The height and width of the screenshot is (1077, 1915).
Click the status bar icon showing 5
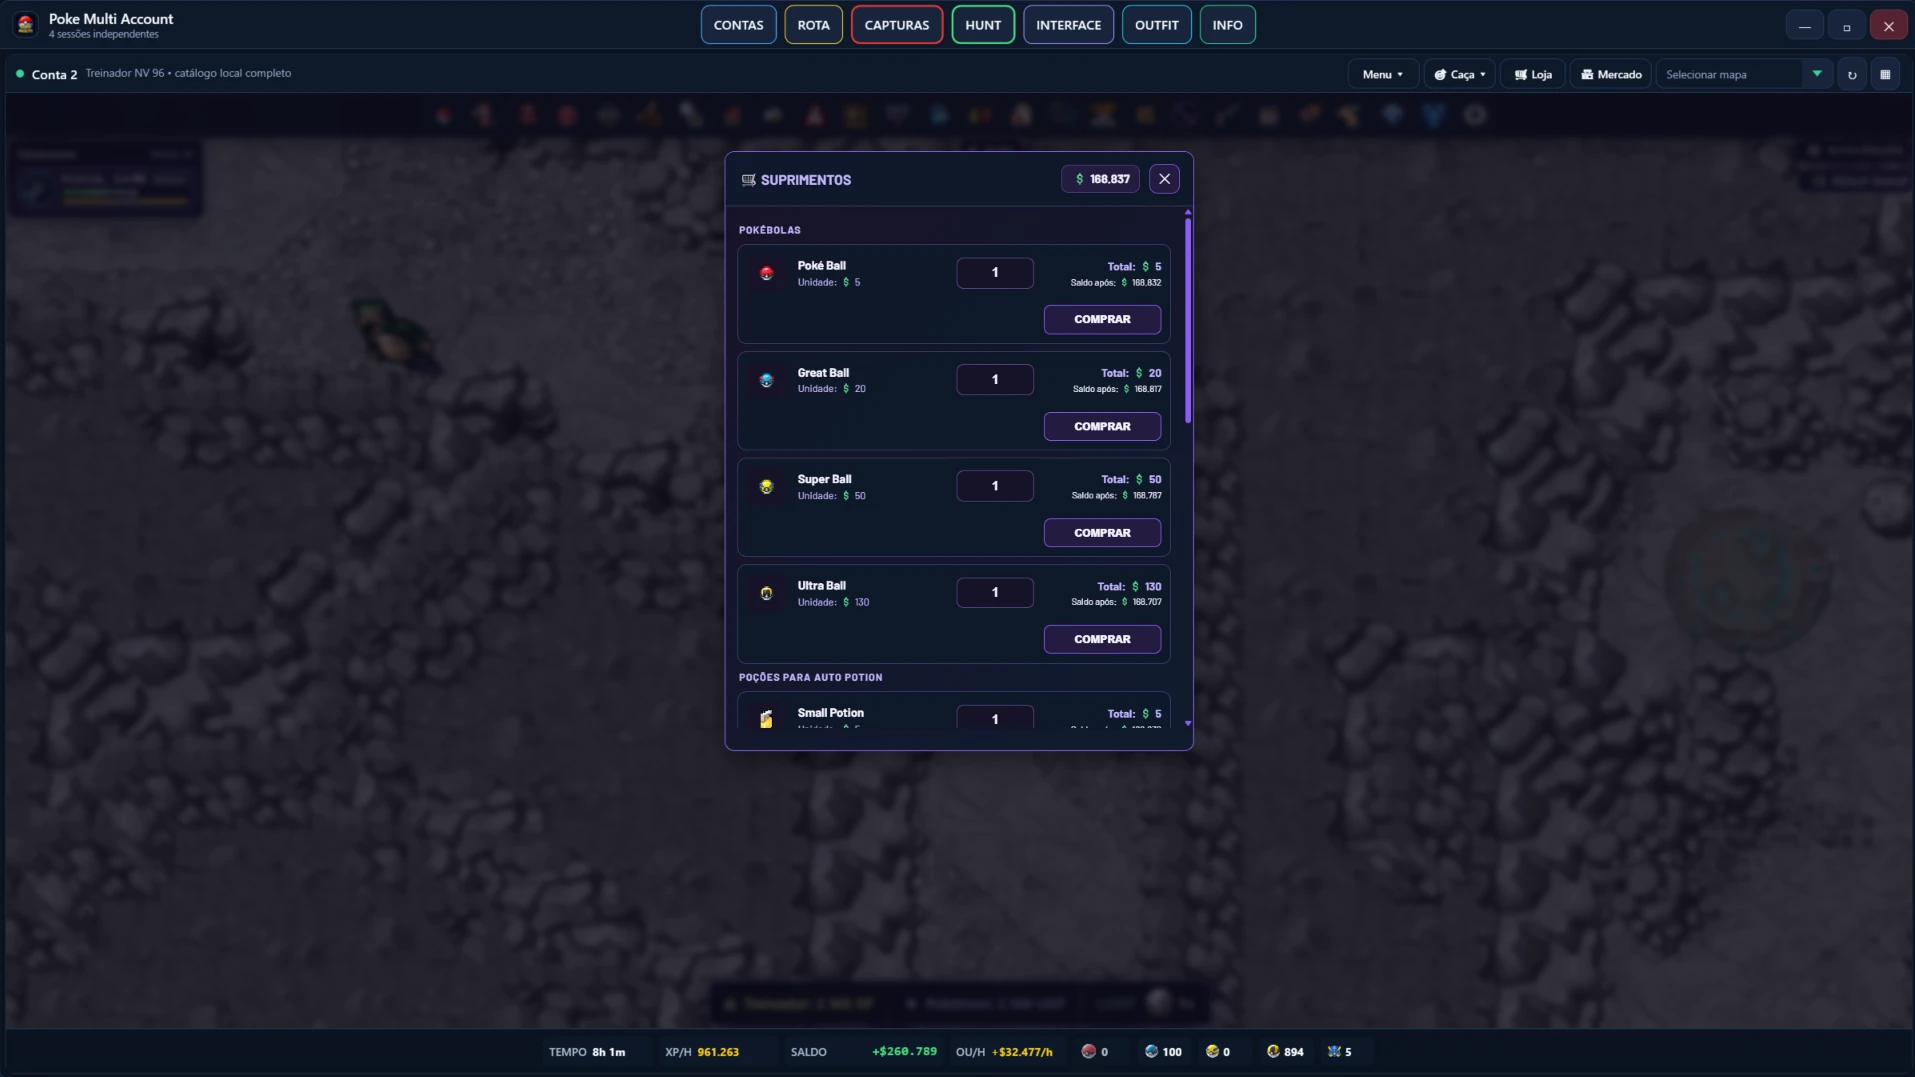1334,1051
